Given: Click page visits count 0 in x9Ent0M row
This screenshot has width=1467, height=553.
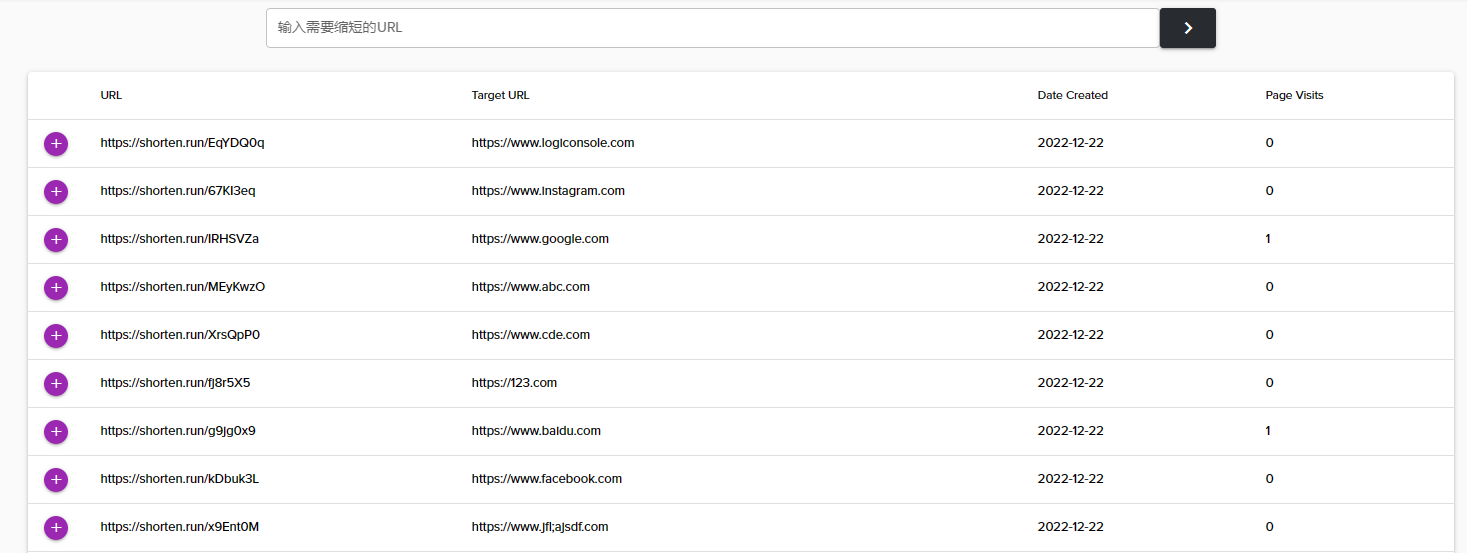Looking at the screenshot, I should coord(1269,527).
